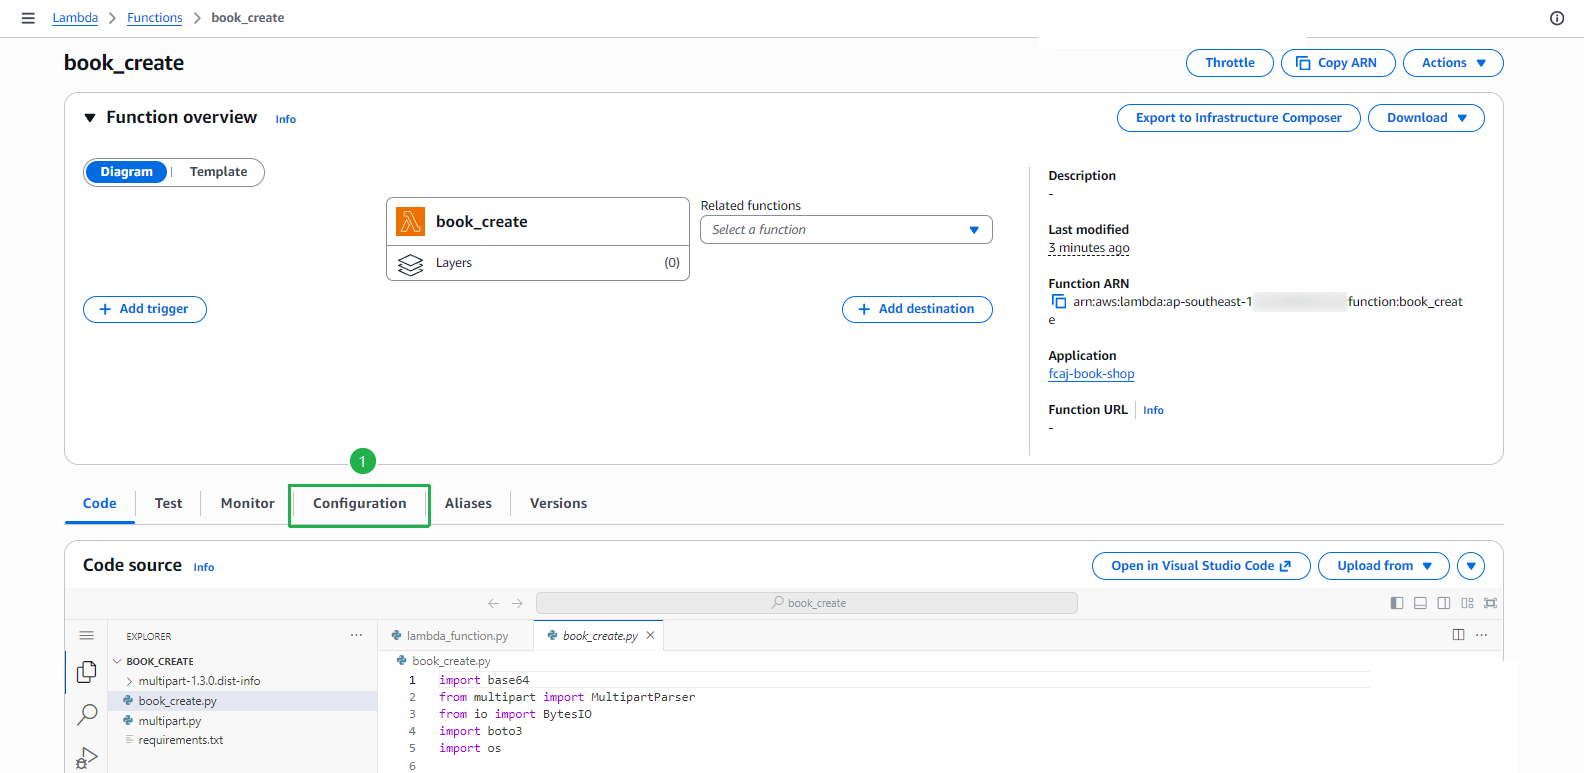
Task: Close the book_create.py editor tab
Action: (x=650, y=635)
